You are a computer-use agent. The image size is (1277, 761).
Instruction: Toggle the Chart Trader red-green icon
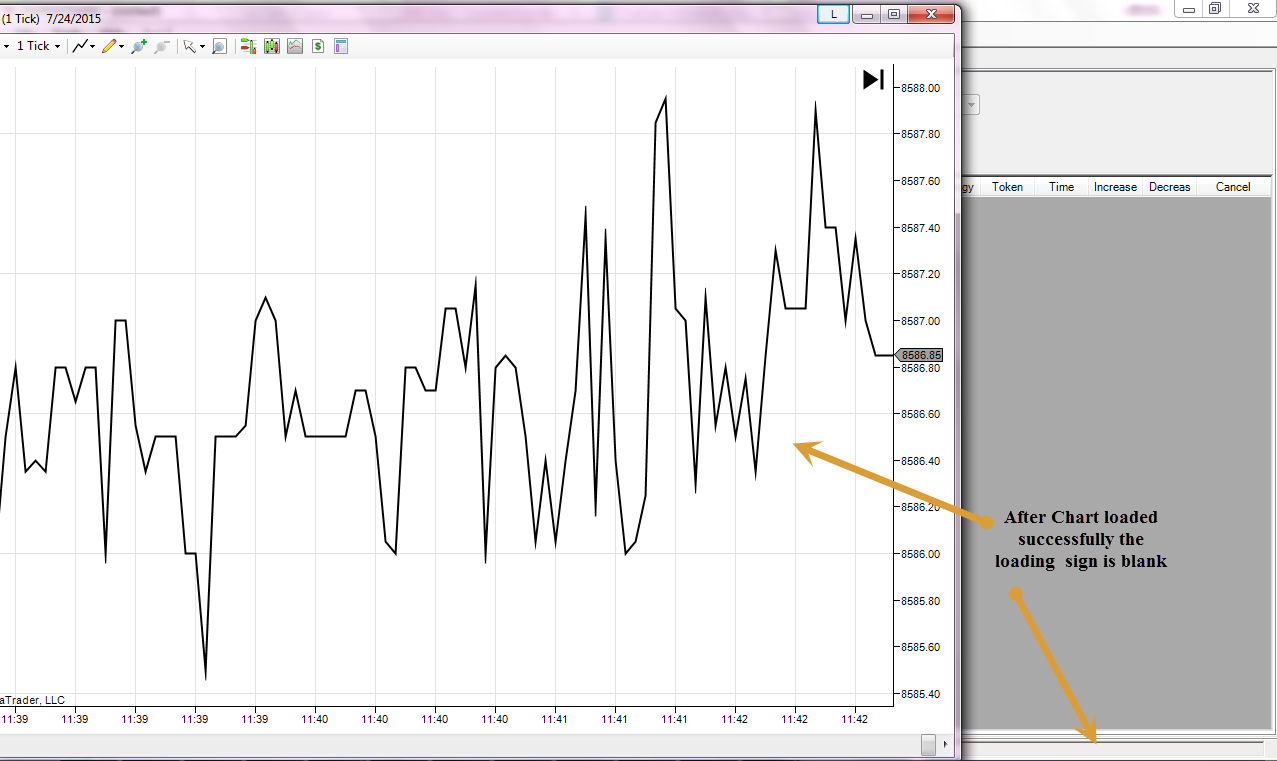[248, 46]
